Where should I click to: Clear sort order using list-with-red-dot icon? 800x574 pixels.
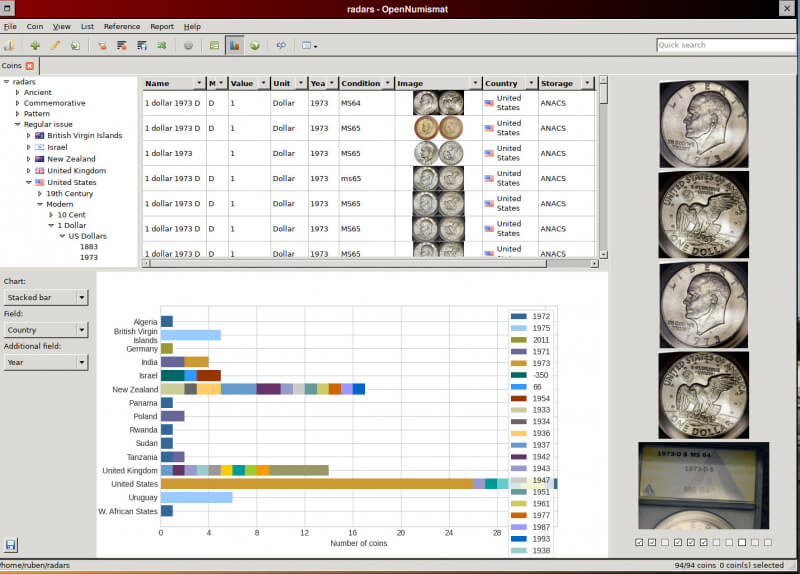click(121, 45)
